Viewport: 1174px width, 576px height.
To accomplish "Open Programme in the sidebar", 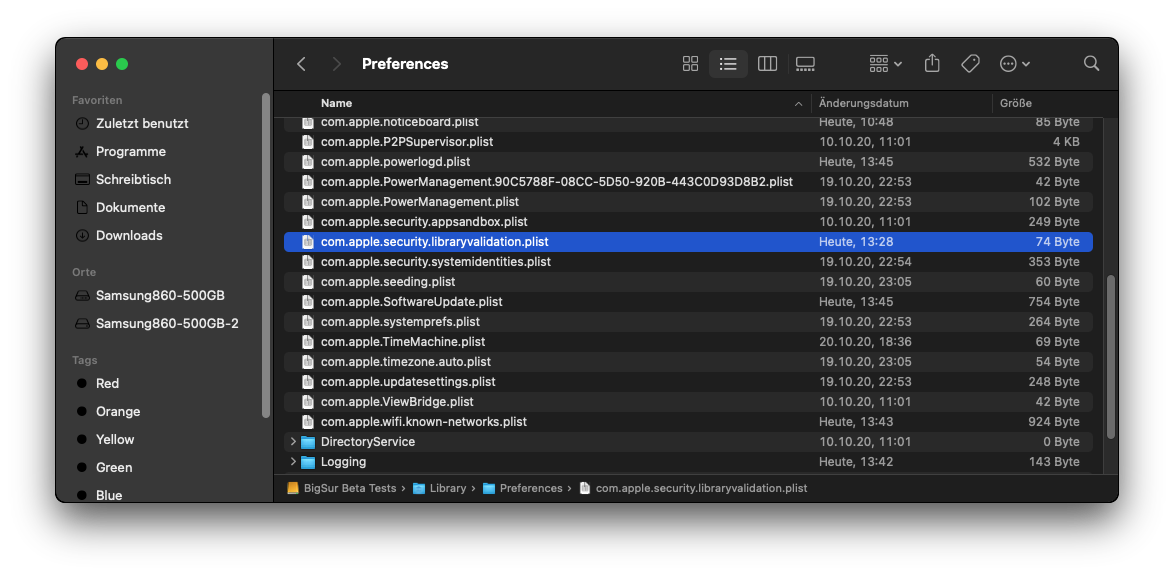I will pyautogui.click(x=130, y=152).
